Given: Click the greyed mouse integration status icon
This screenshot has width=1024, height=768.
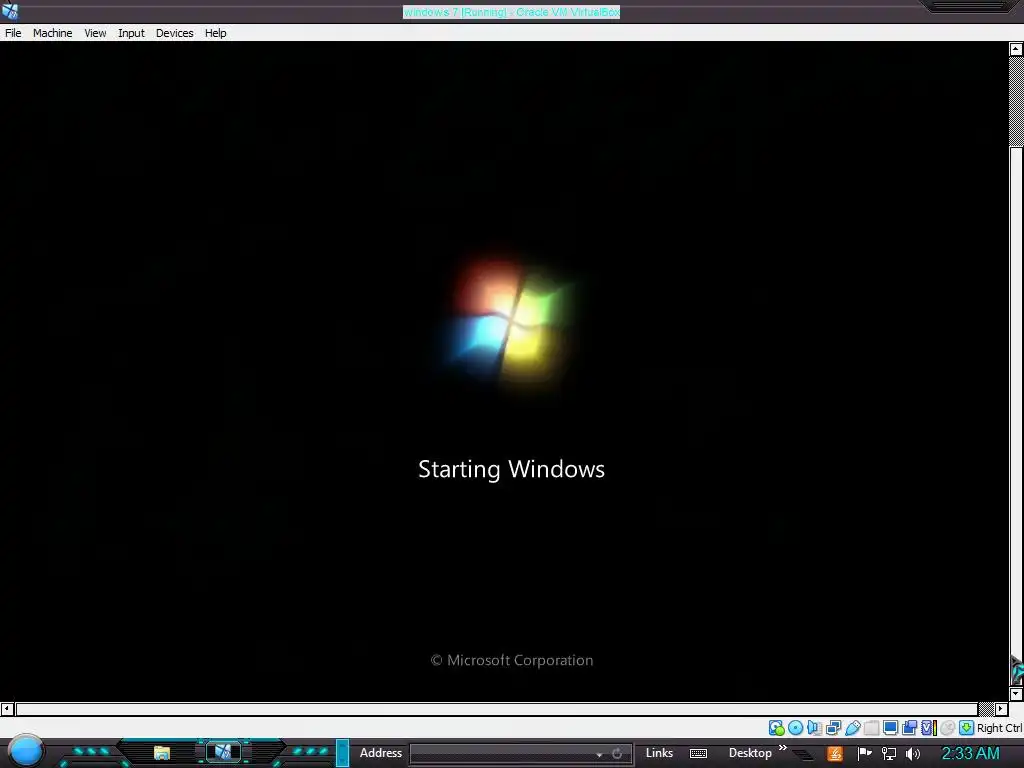Looking at the screenshot, I should (948, 728).
